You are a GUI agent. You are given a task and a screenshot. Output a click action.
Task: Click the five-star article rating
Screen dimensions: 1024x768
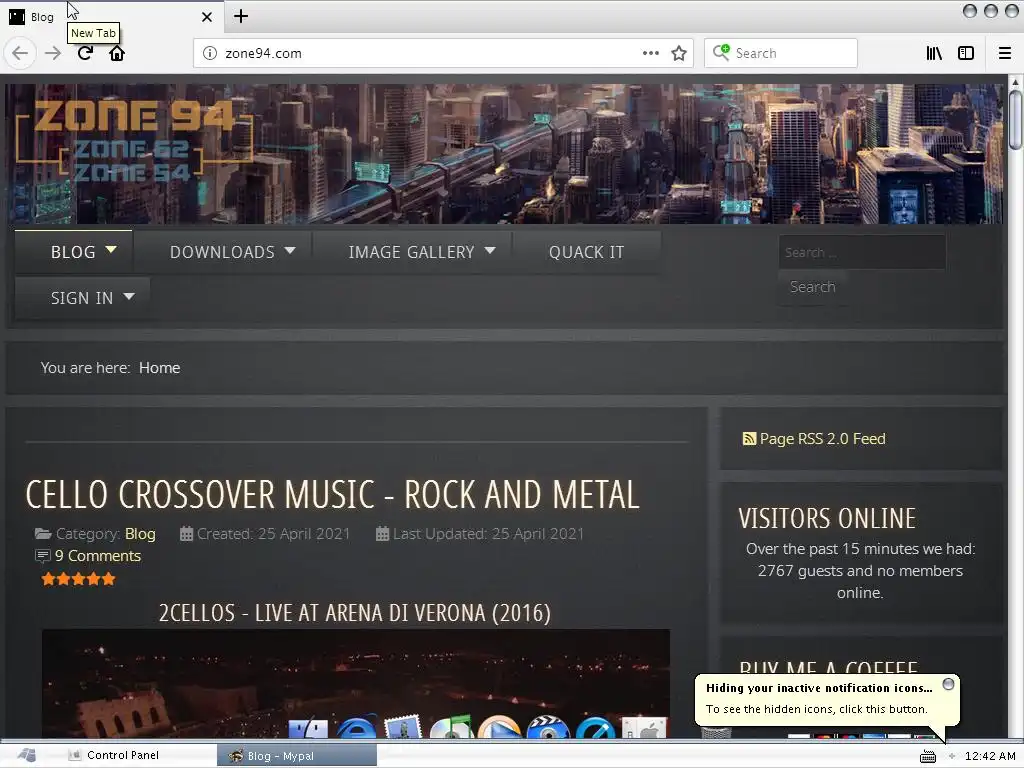78,579
